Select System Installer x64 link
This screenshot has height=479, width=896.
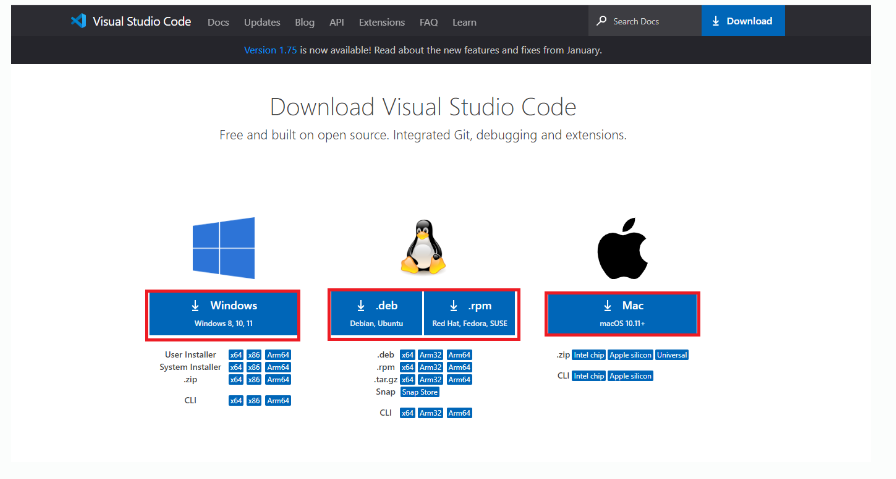pyautogui.click(x=236, y=367)
